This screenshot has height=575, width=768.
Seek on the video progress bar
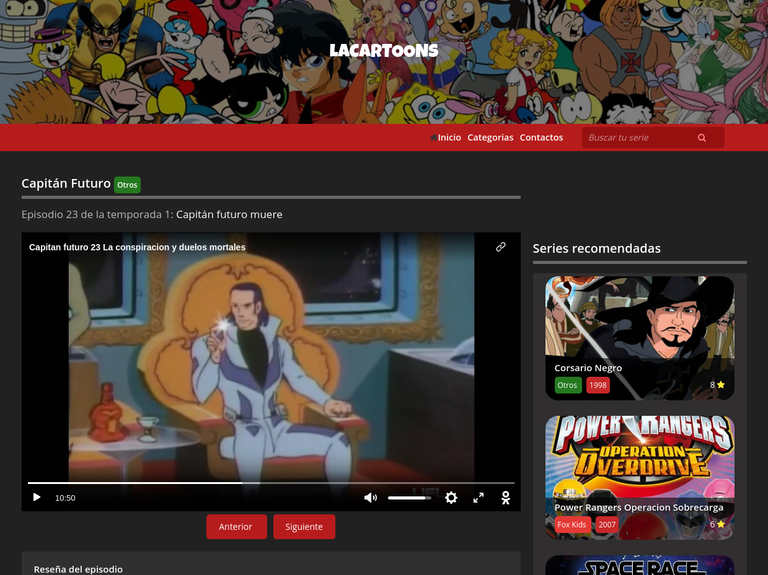coord(271,483)
